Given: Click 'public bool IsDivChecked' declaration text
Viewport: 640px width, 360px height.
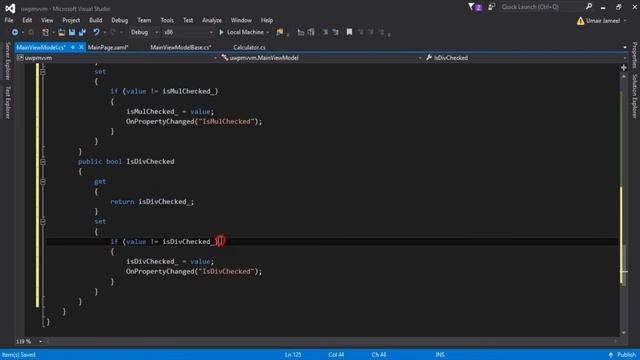Looking at the screenshot, I should 126,162.
